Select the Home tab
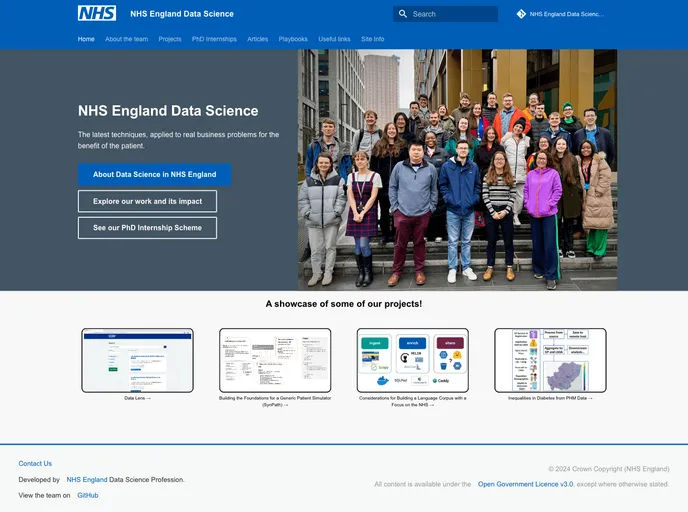Viewport: 688px width, 512px height. pos(86,39)
